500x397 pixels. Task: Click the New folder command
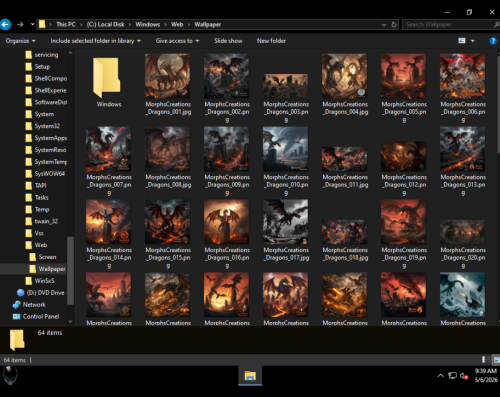[x=271, y=41]
